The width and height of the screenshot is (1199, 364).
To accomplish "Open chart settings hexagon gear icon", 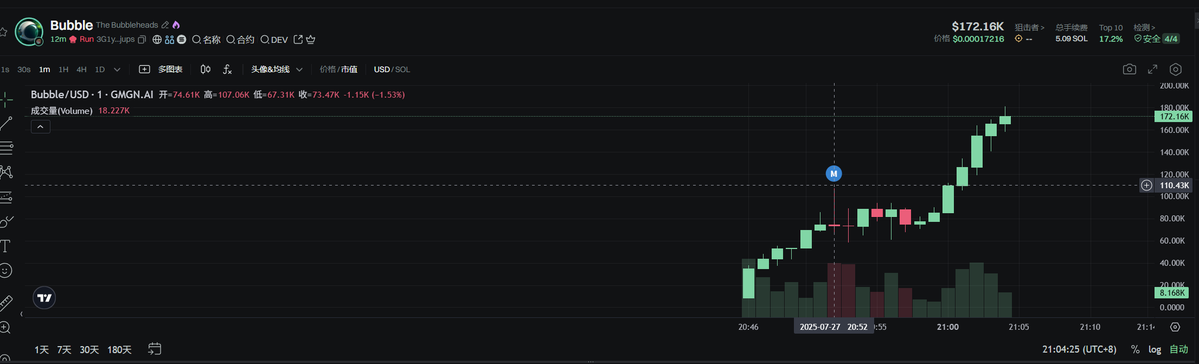I will [1175, 70].
